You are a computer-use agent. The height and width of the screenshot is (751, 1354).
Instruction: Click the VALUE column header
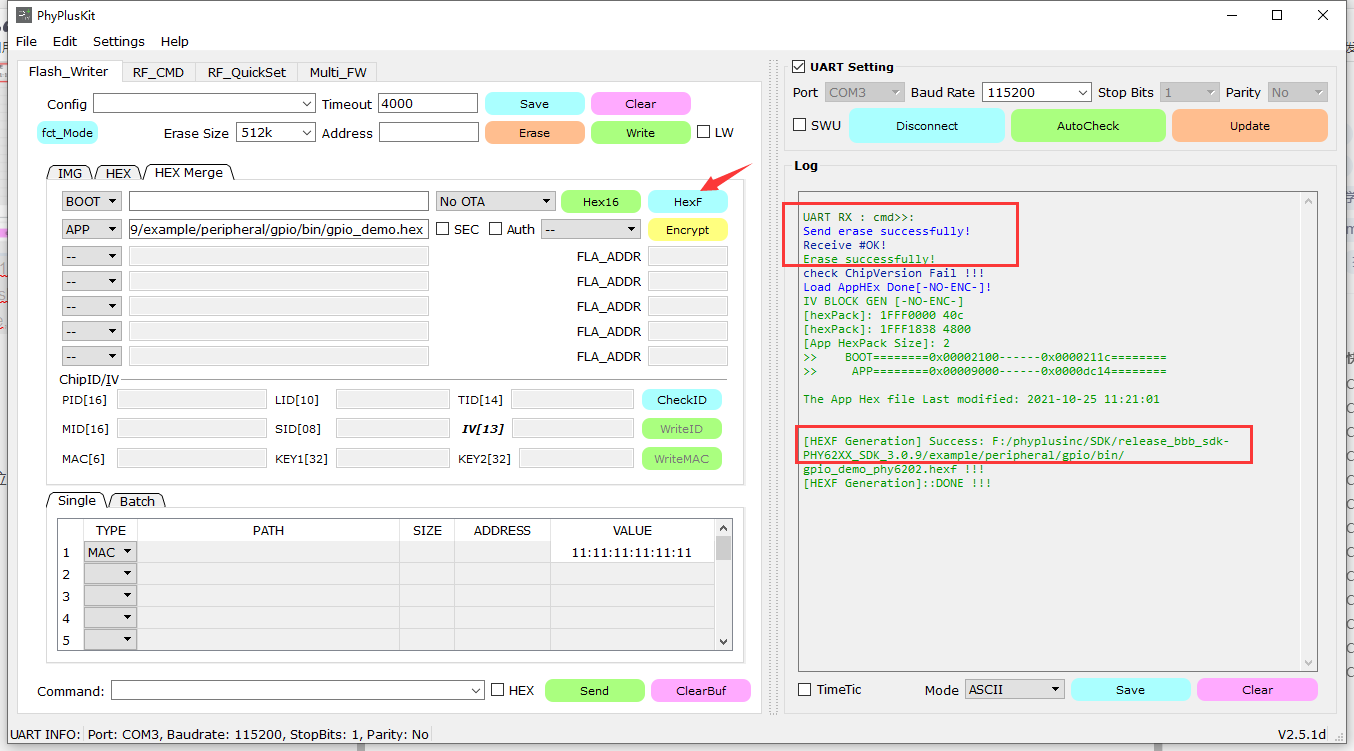coord(632,530)
